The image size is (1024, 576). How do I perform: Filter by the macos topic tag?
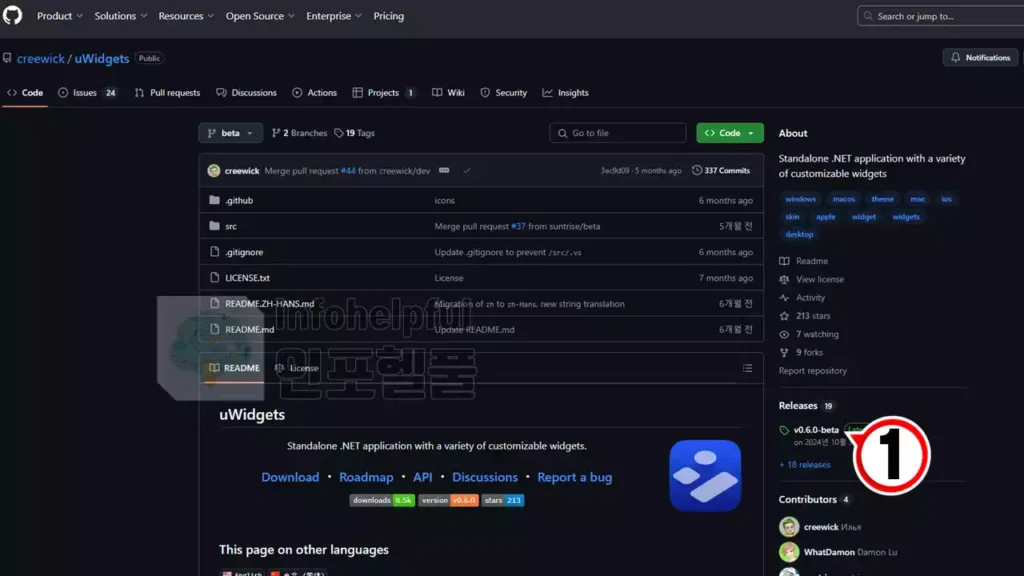(844, 199)
